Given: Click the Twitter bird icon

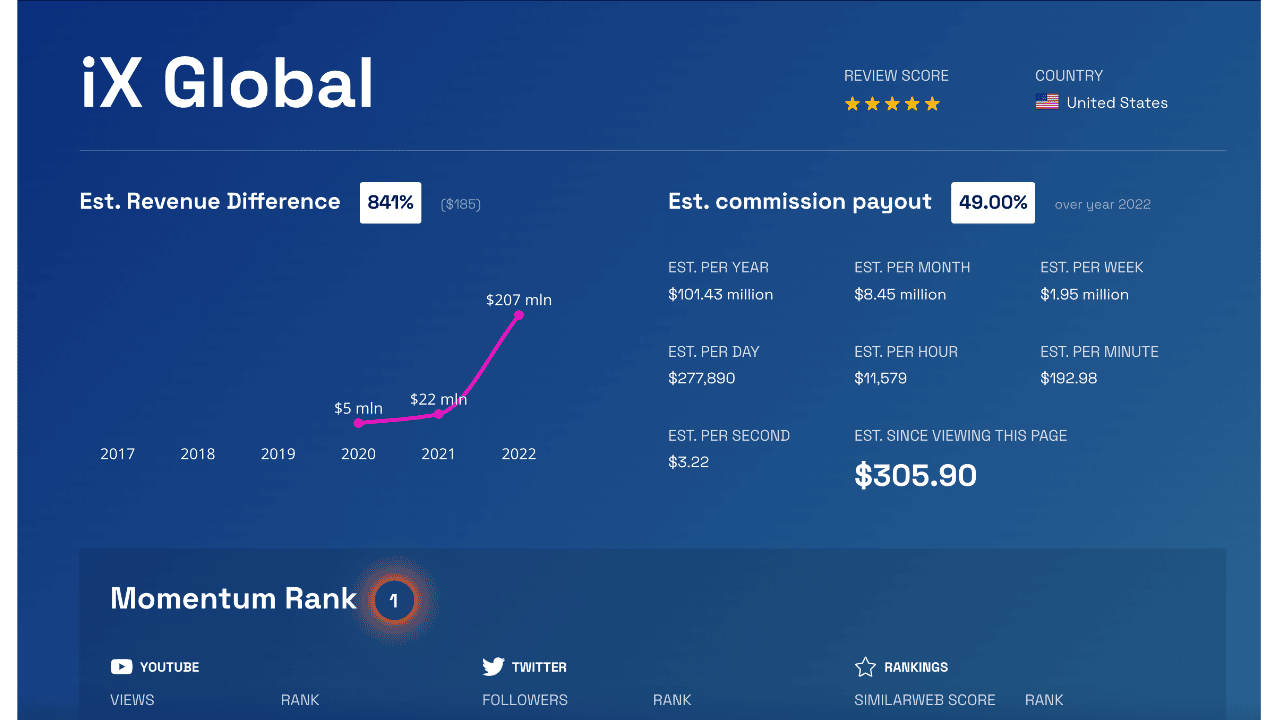Looking at the screenshot, I should coord(493,667).
